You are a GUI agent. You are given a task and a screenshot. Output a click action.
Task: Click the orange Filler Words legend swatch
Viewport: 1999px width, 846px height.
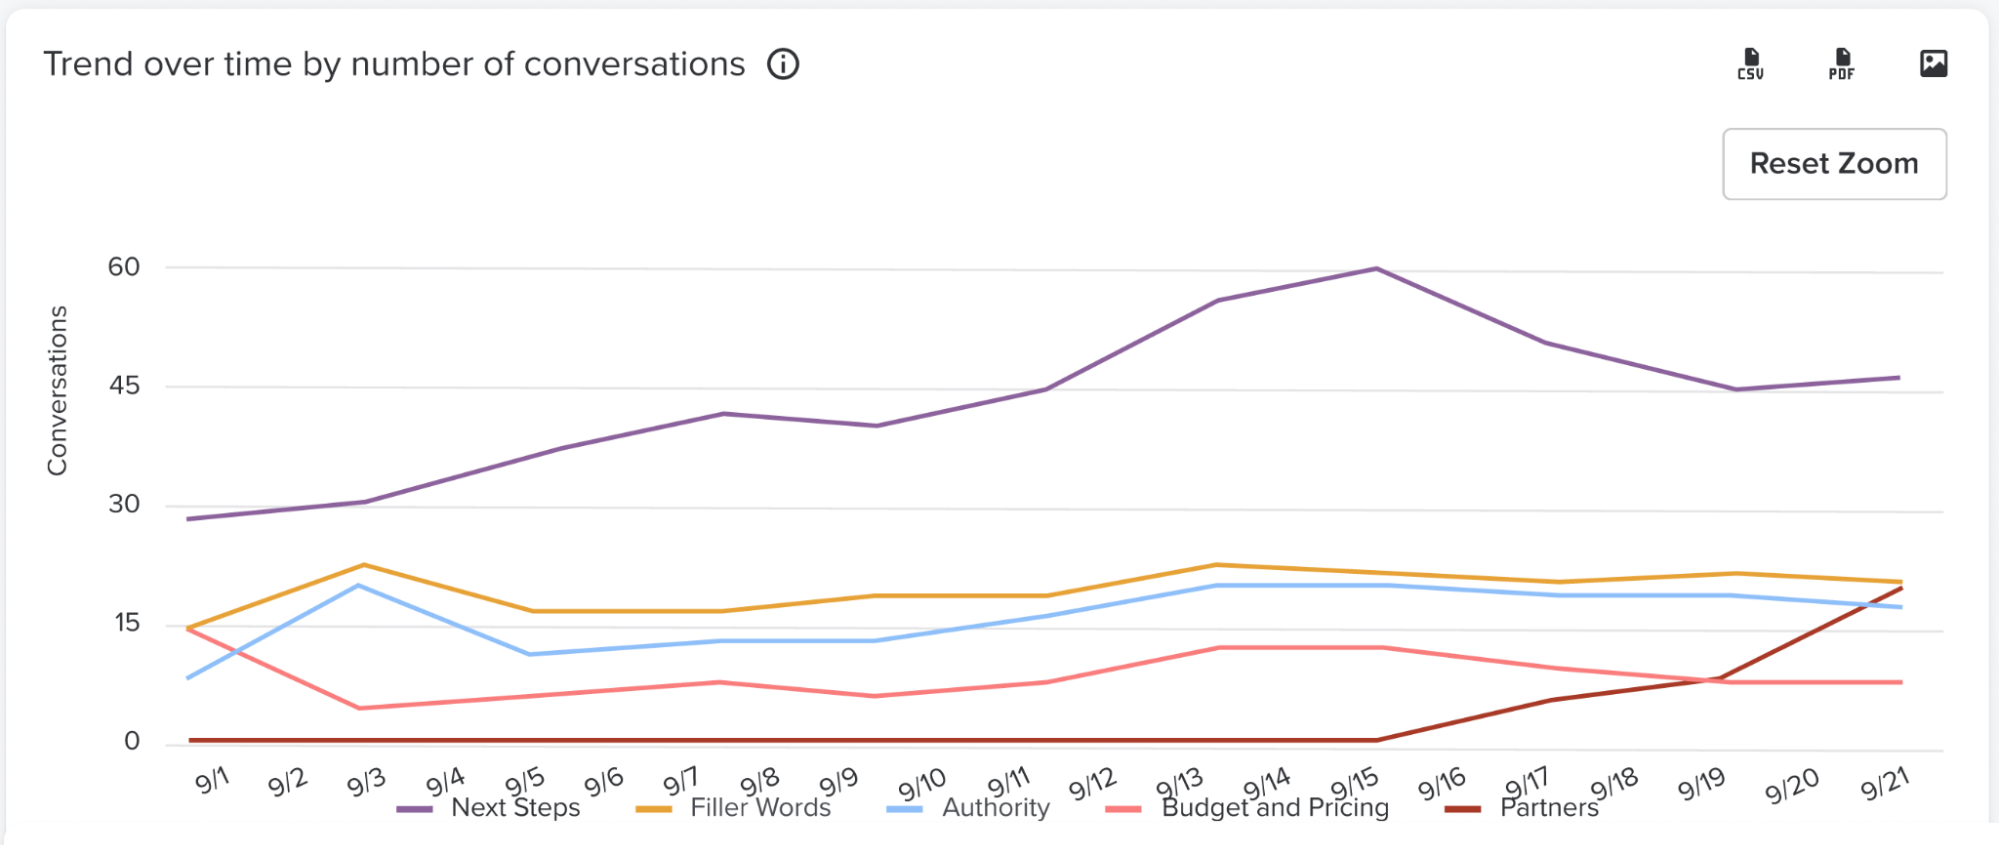[x=653, y=809]
